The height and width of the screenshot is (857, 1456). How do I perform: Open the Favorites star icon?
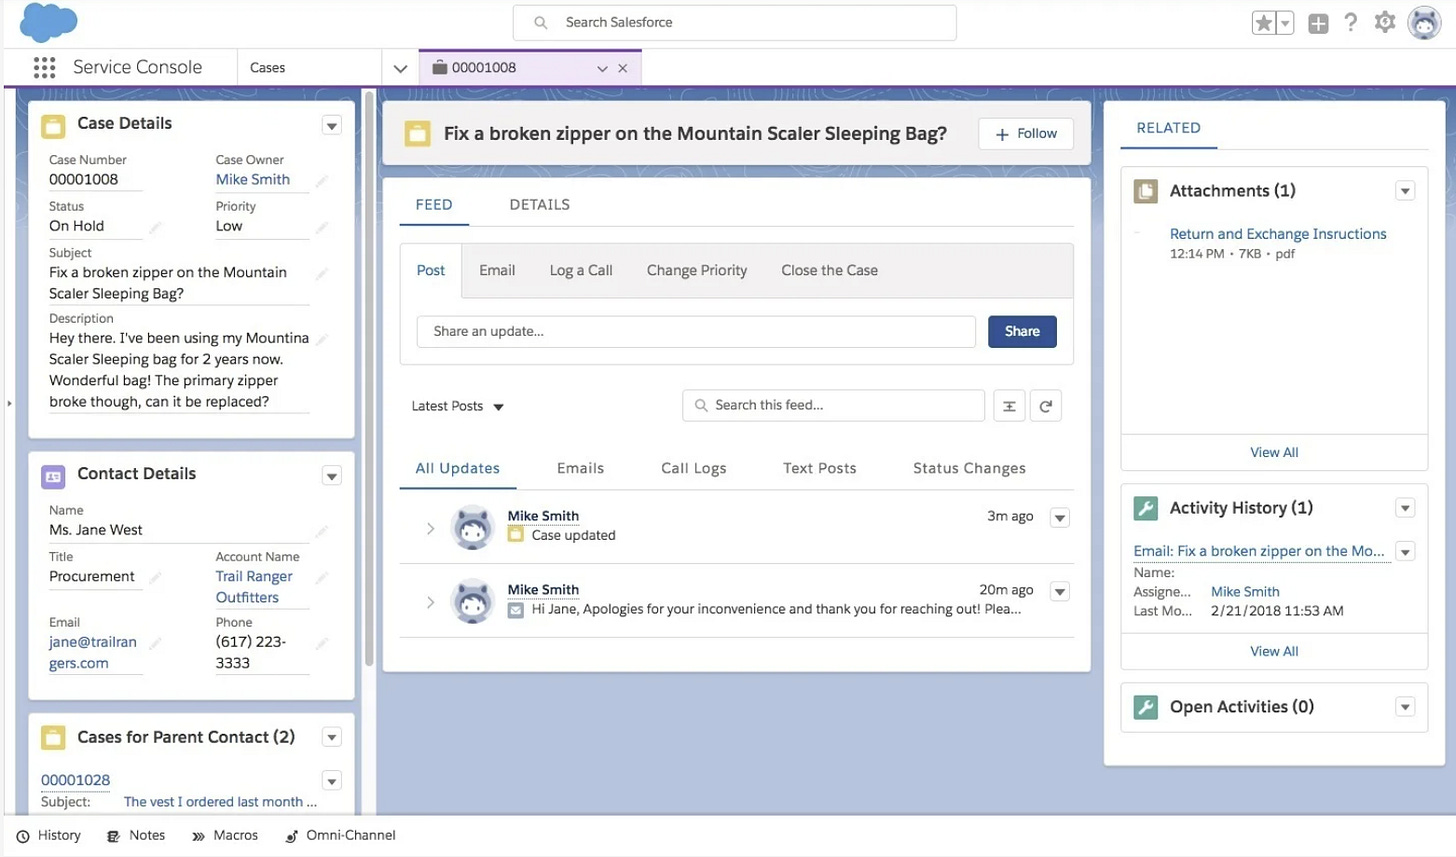pos(1264,23)
